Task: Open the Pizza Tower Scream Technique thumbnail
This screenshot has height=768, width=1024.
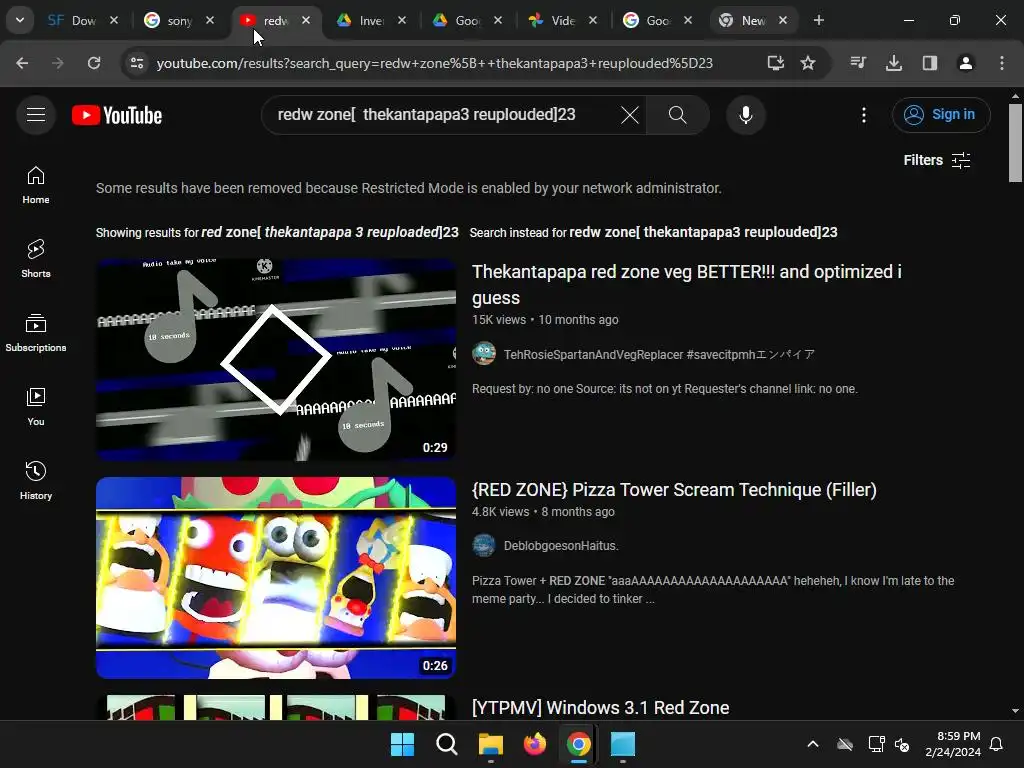Action: (276, 578)
